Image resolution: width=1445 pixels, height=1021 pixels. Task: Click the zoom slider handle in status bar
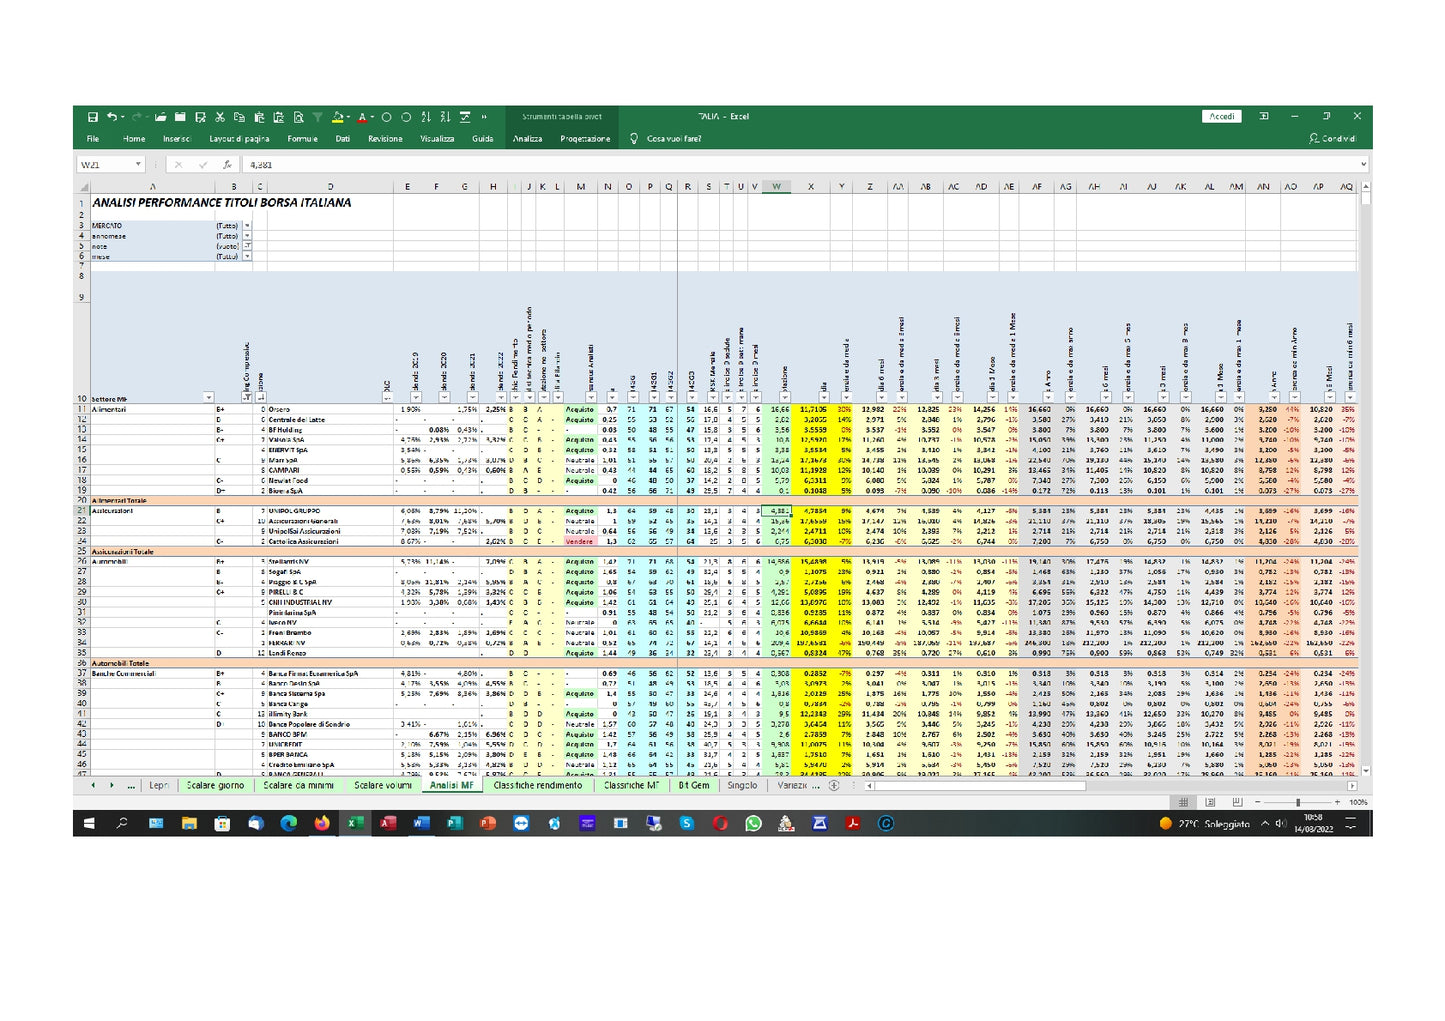coord(1298,803)
